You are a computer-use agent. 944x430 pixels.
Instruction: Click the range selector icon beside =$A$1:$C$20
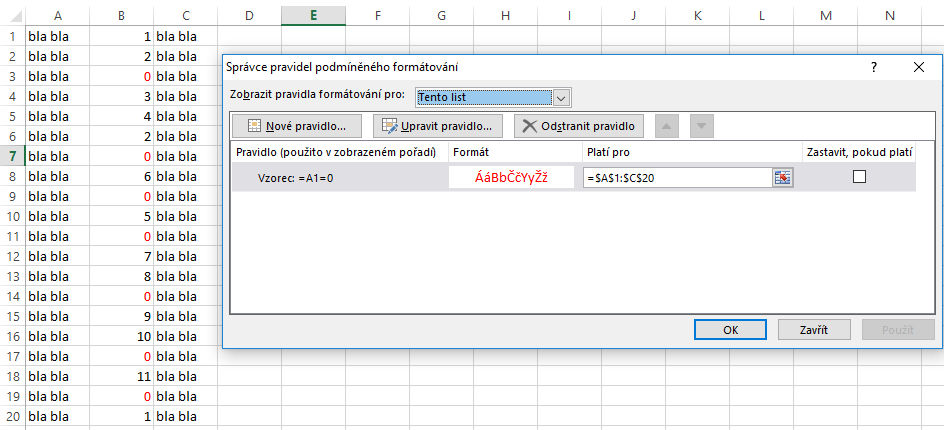point(782,177)
